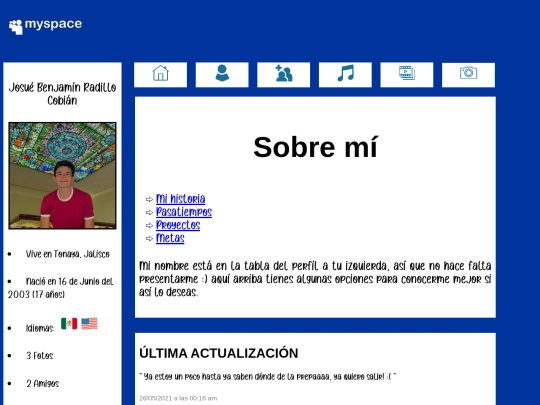Open the Proyectos link

click(x=178, y=225)
